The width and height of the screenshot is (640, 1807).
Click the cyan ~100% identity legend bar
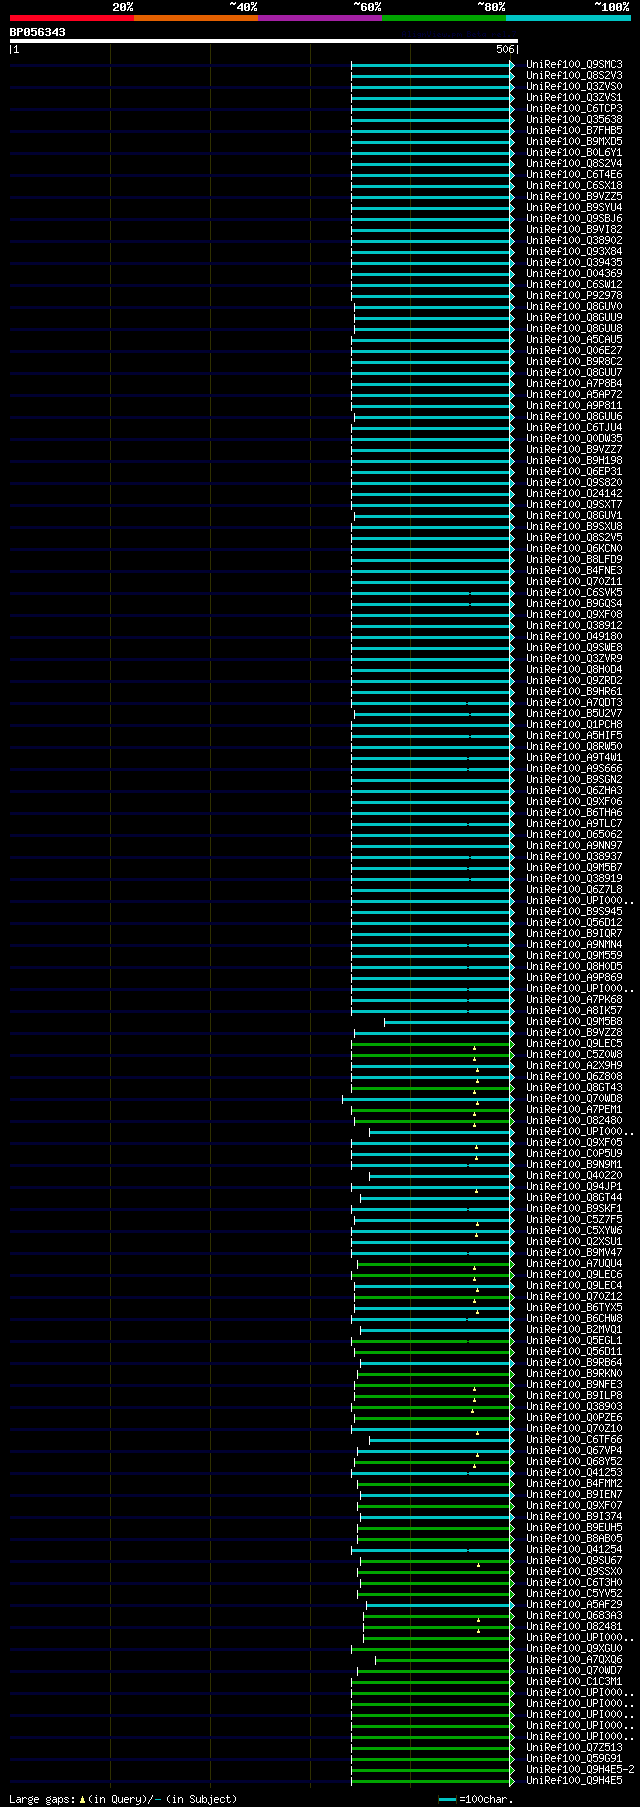click(x=568, y=18)
